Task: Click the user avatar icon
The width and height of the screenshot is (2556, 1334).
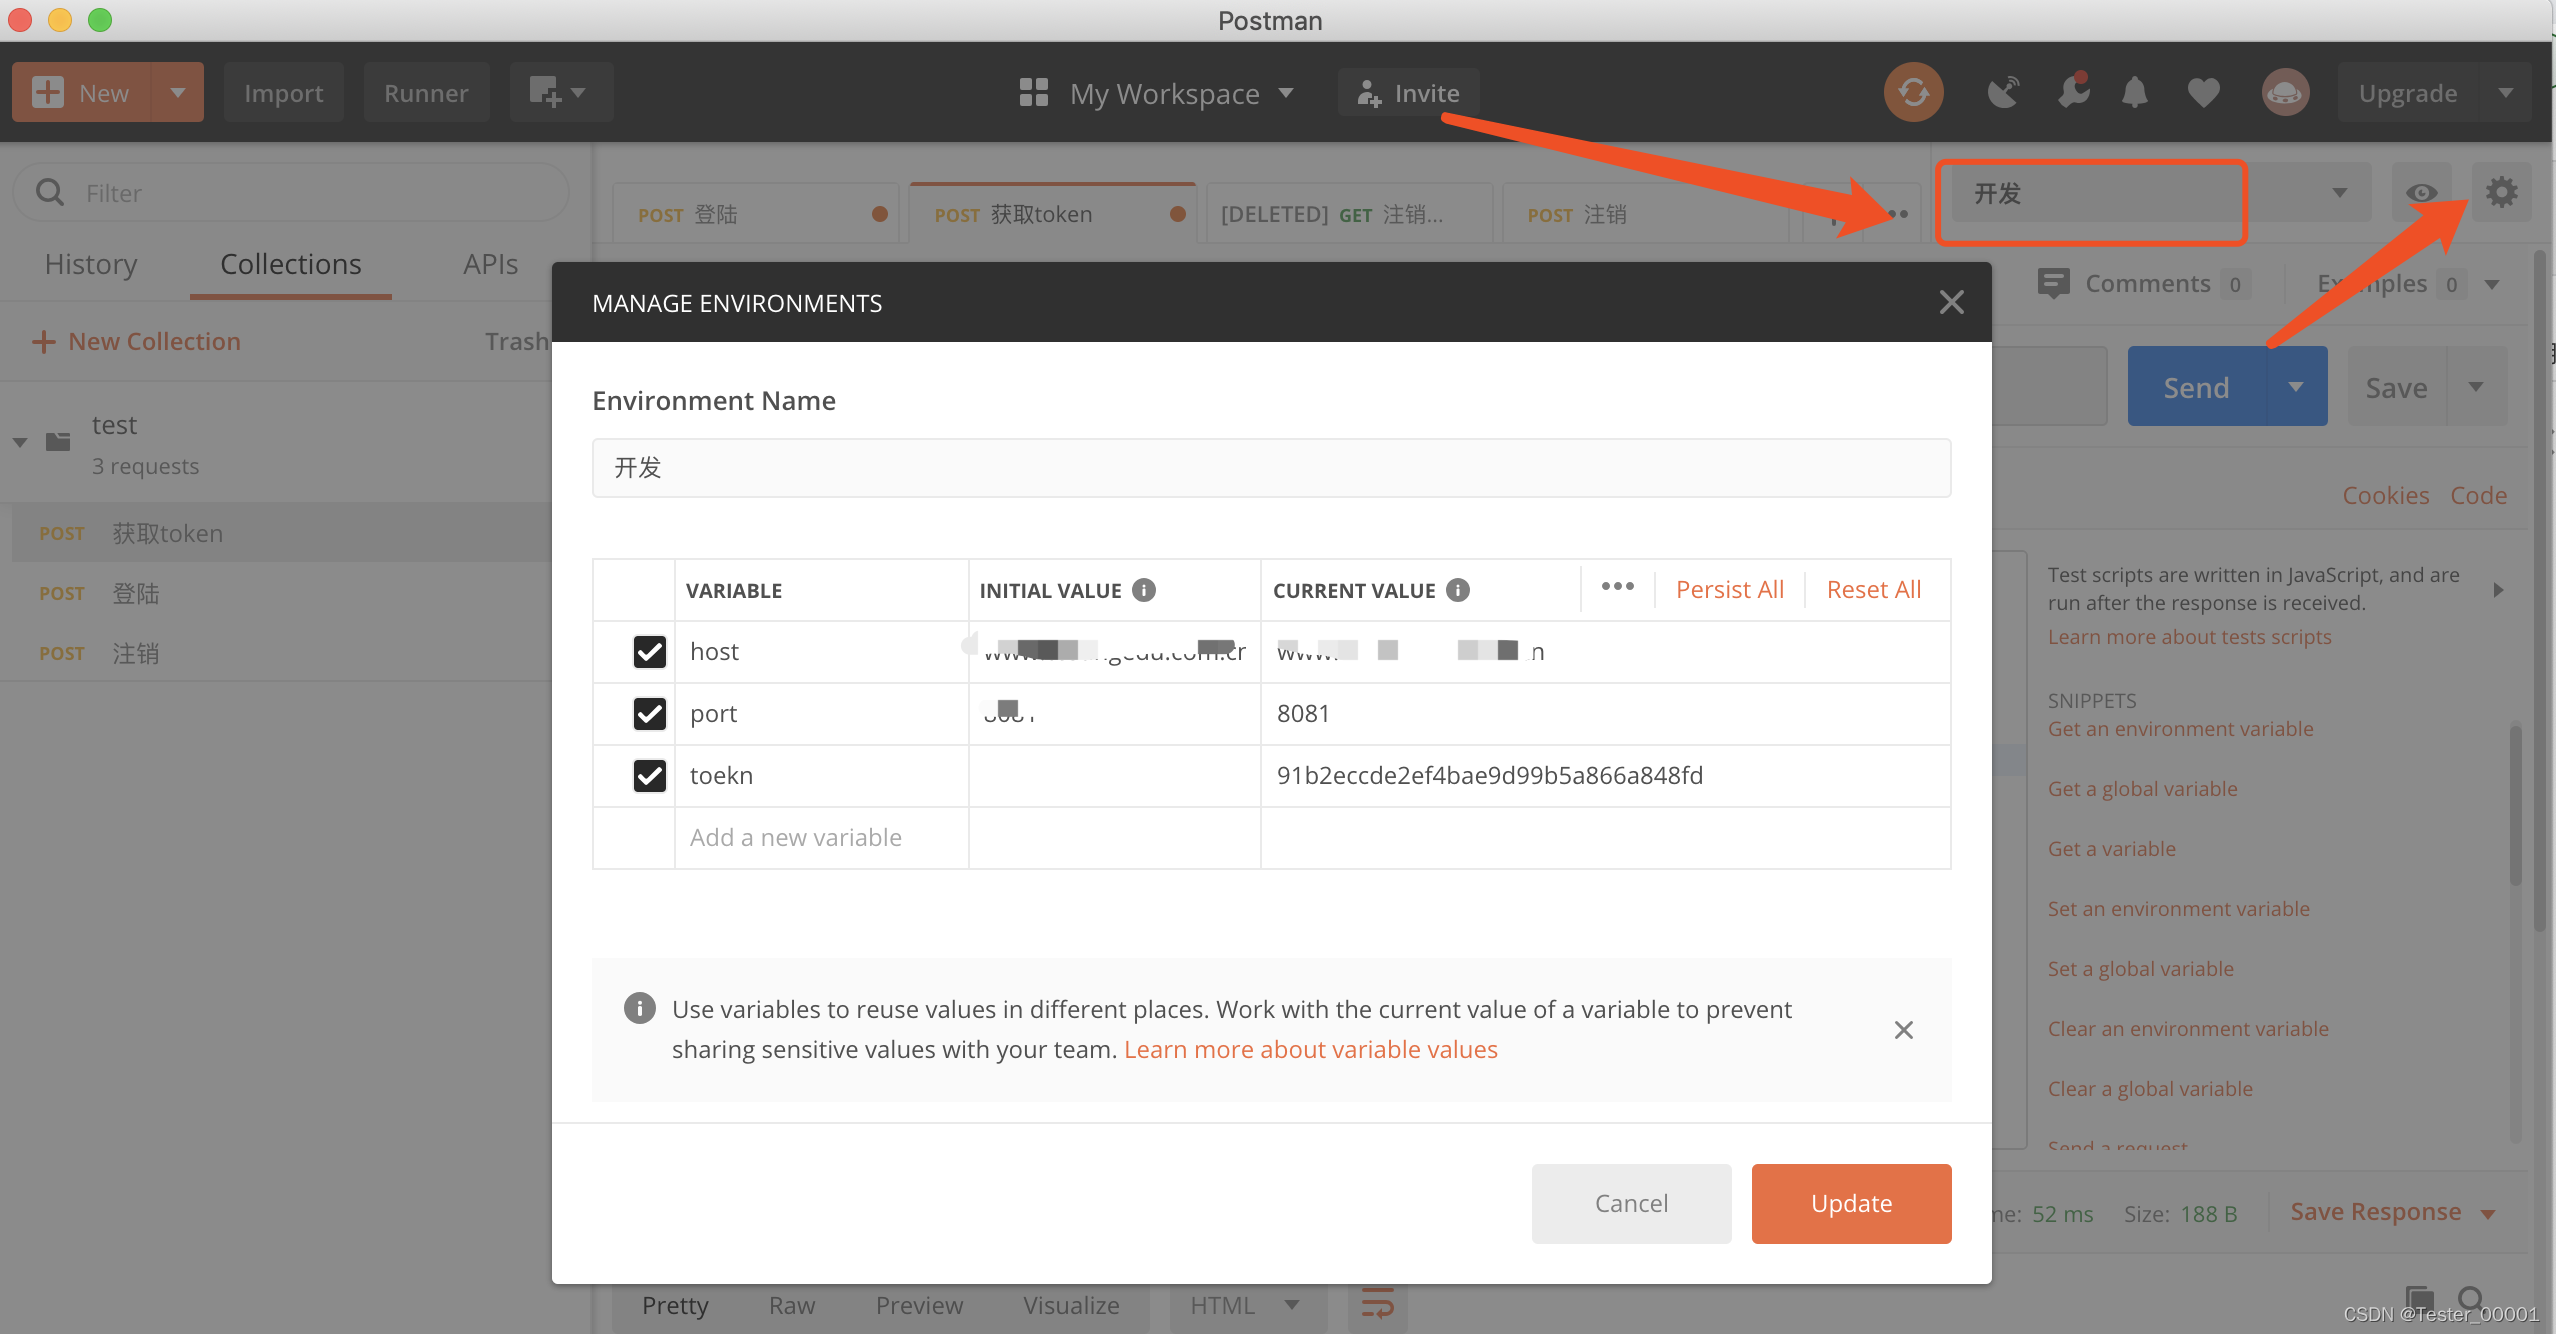Action: point(2285,93)
